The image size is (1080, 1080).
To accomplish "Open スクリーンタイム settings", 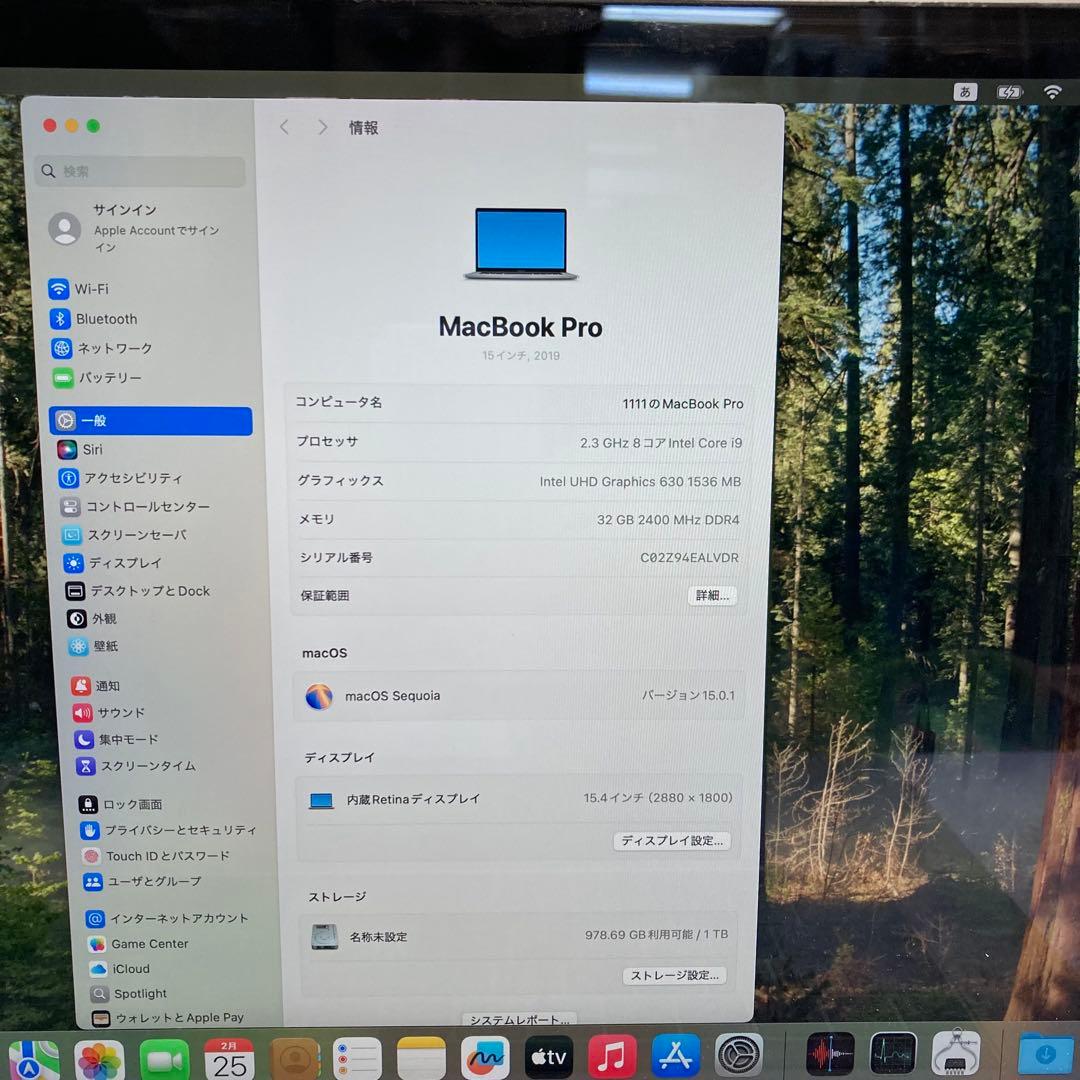I will tap(136, 766).
